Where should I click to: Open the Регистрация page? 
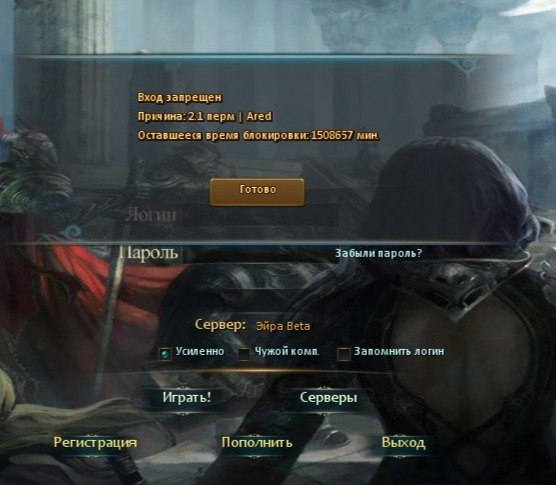(95, 442)
